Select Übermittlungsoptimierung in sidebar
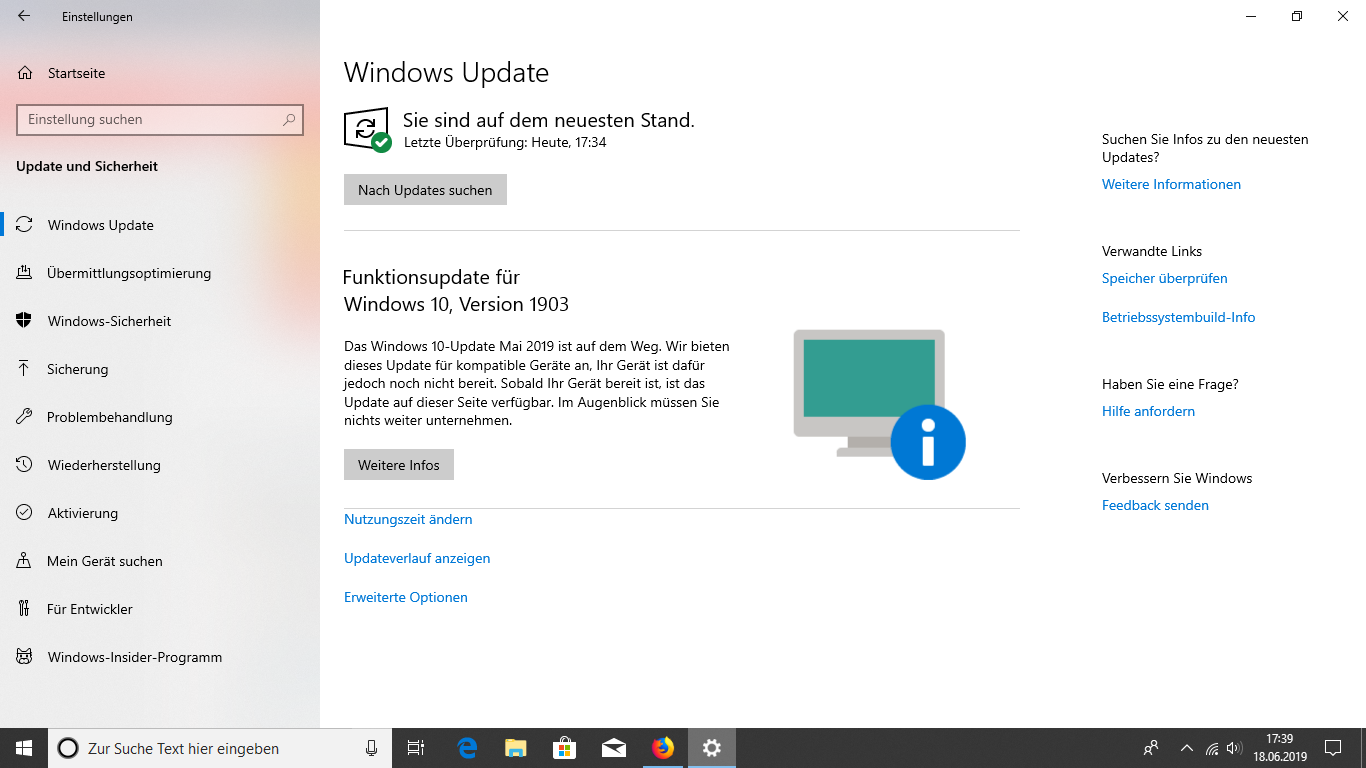Viewport: 1366px width, 768px height. click(160, 273)
